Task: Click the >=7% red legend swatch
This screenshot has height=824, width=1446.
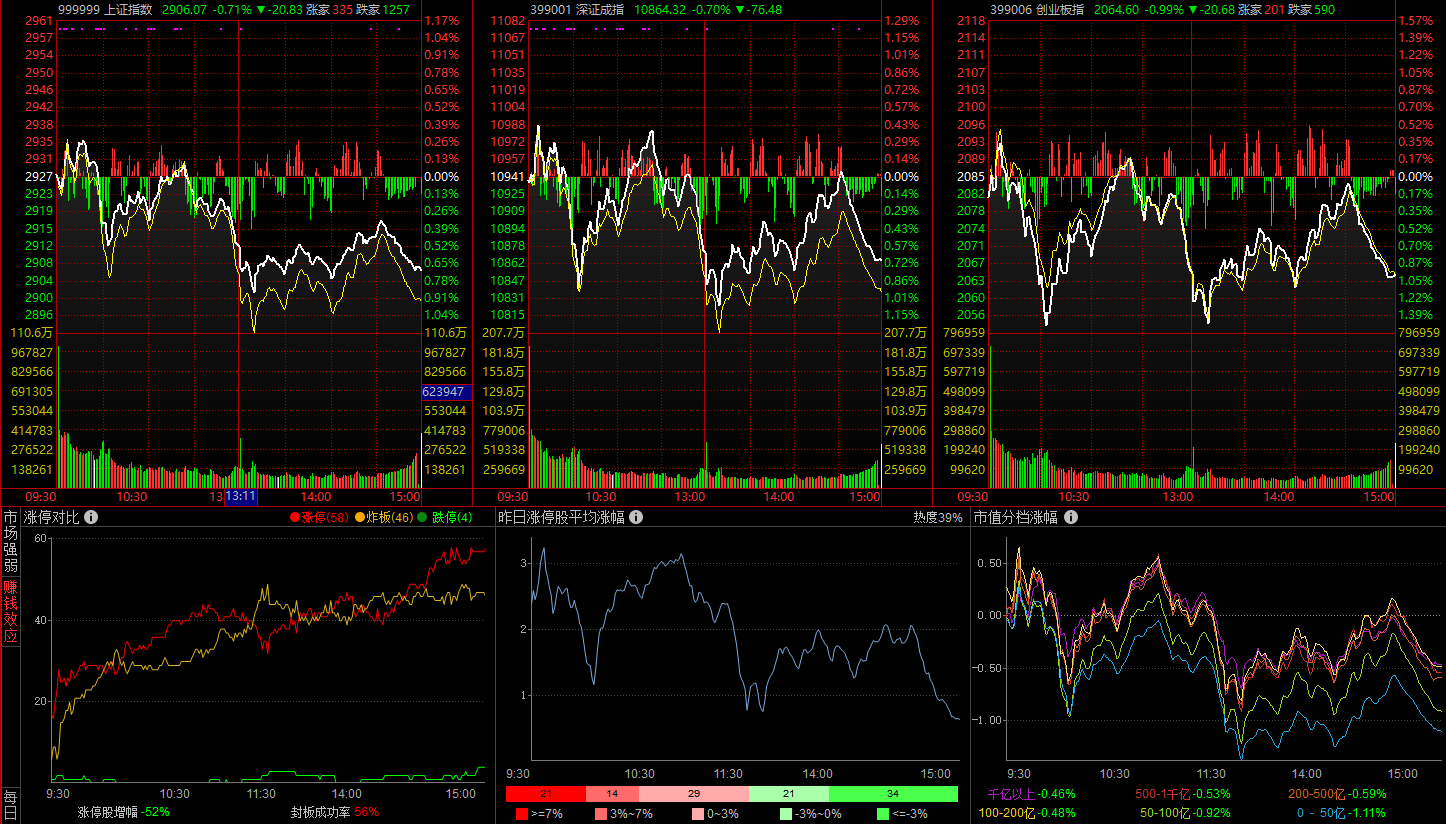Action: tap(521, 813)
